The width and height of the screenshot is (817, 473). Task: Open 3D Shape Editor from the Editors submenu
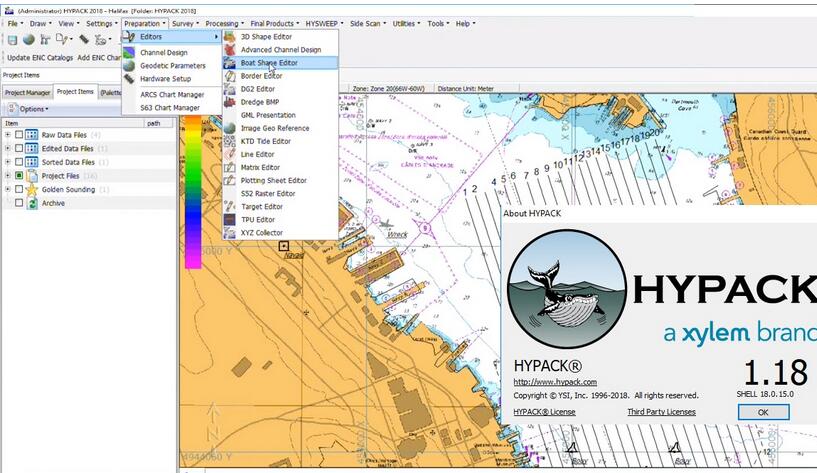(281, 36)
